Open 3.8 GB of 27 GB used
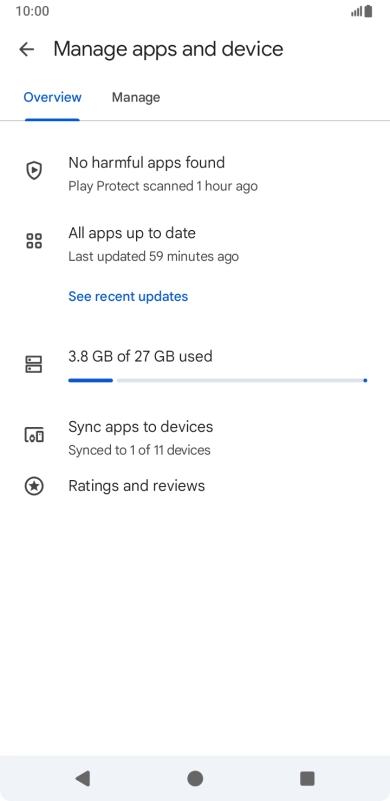This screenshot has width=390, height=801. click(141, 356)
